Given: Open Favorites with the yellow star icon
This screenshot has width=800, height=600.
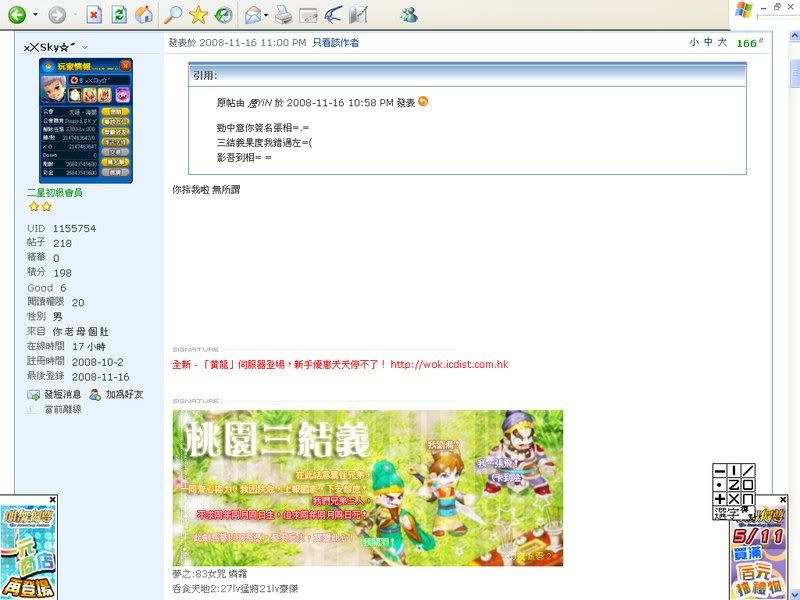Looking at the screenshot, I should [x=198, y=15].
